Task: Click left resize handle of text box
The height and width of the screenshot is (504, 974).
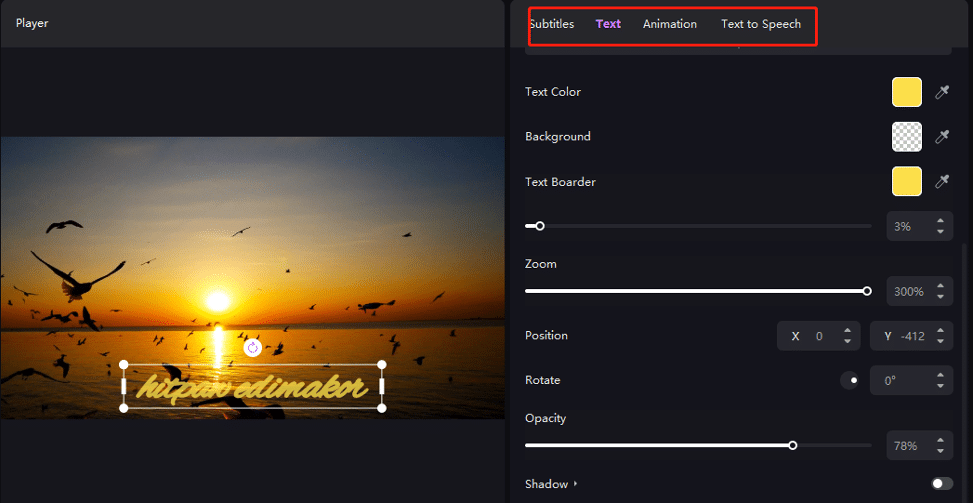Action: coord(124,386)
